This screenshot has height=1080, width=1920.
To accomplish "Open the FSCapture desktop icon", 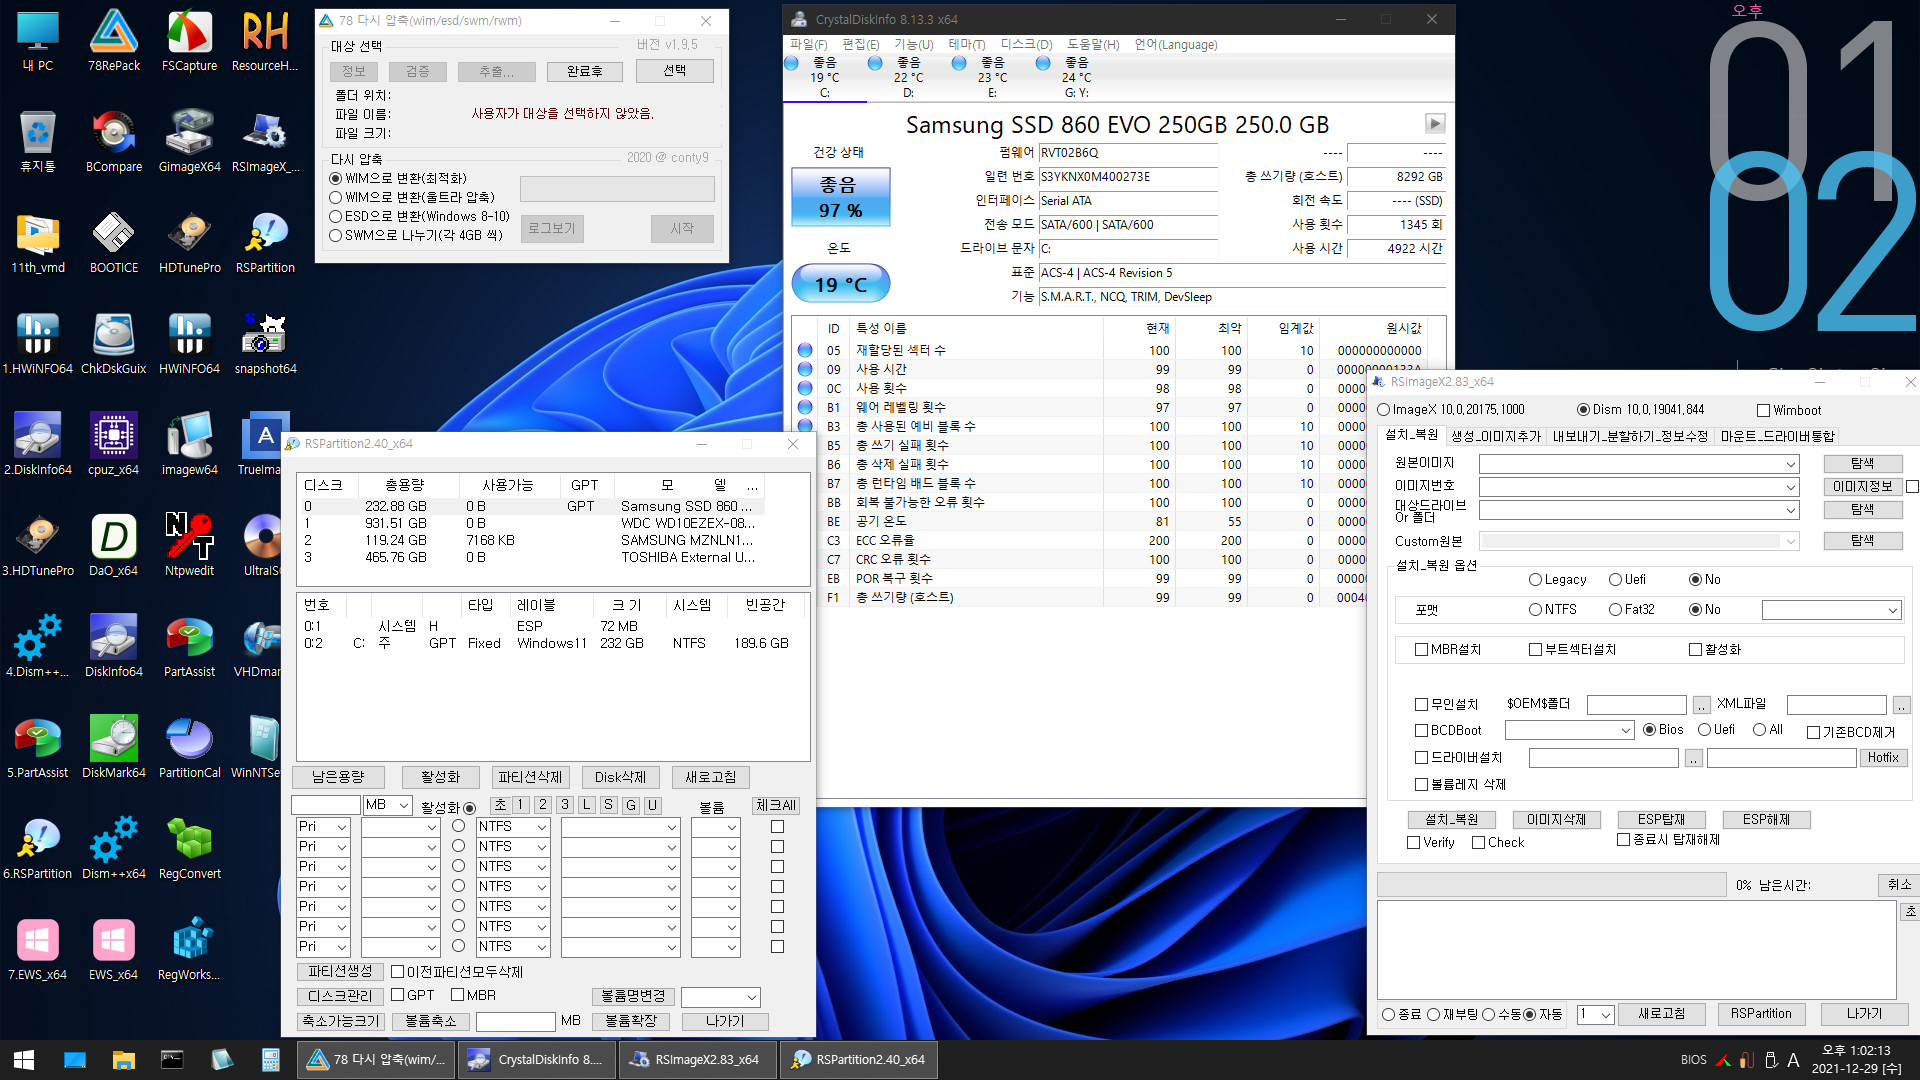I will tap(189, 40).
